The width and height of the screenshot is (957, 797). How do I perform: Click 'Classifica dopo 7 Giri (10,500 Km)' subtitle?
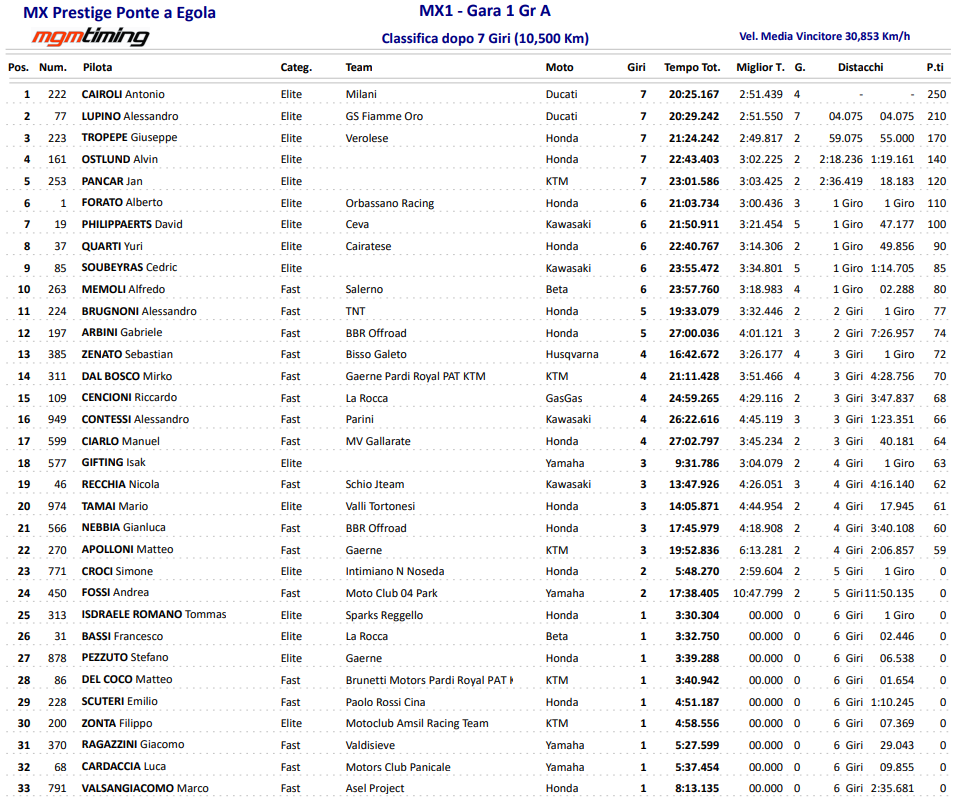tap(485, 38)
